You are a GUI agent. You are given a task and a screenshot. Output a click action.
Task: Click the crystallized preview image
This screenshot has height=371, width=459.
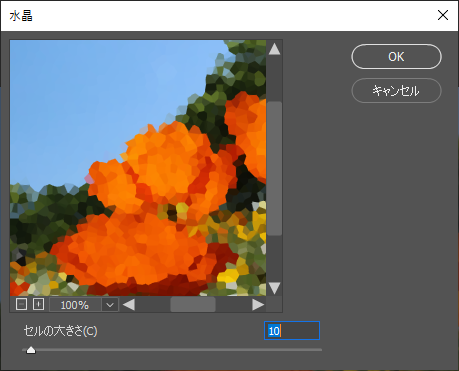click(138, 168)
